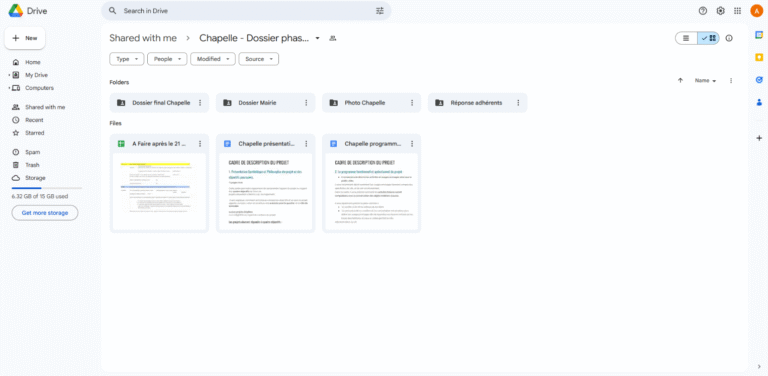Click the Get more storage button
This screenshot has width=768, height=376.
(x=45, y=213)
